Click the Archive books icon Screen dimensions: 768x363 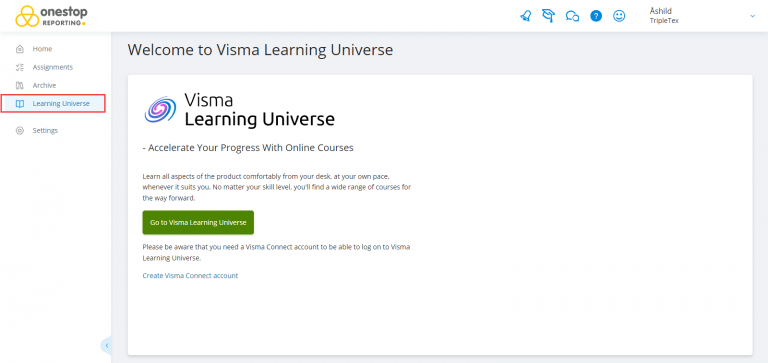point(20,85)
